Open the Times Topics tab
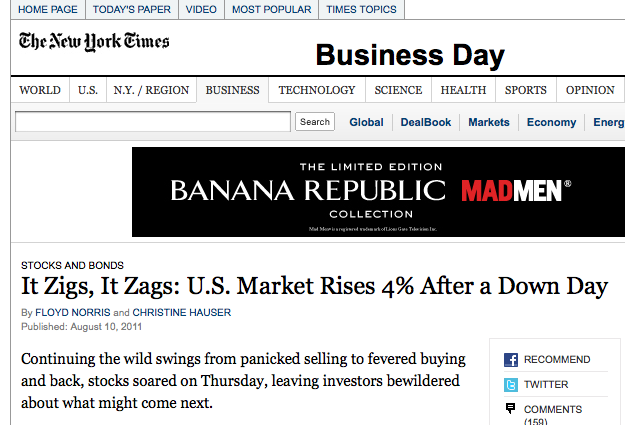625x425 pixels. point(361,9)
